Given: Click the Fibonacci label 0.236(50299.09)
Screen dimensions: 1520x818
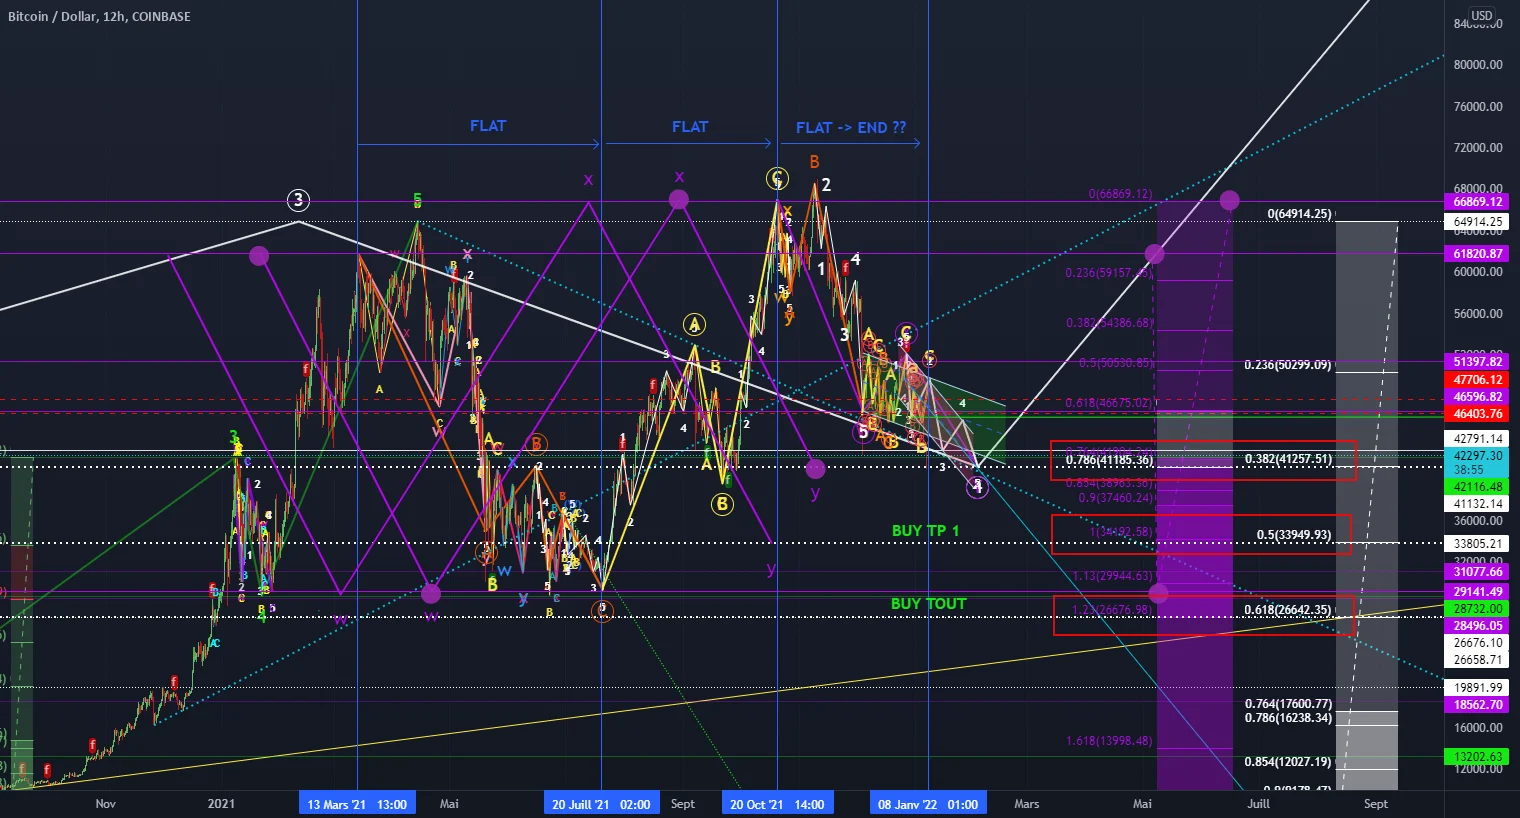Looking at the screenshot, I should click(1288, 365).
